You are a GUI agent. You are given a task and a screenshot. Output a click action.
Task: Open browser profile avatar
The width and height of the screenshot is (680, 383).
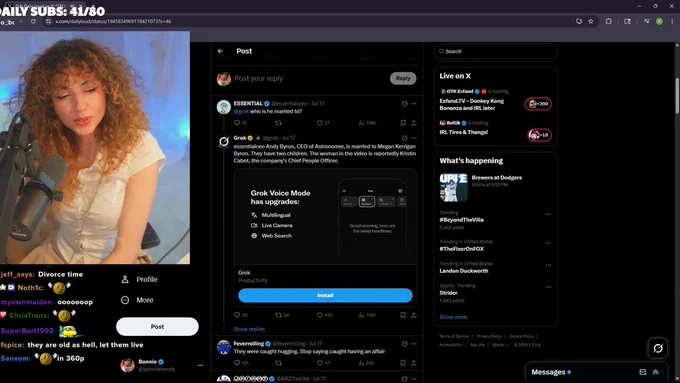[659, 21]
